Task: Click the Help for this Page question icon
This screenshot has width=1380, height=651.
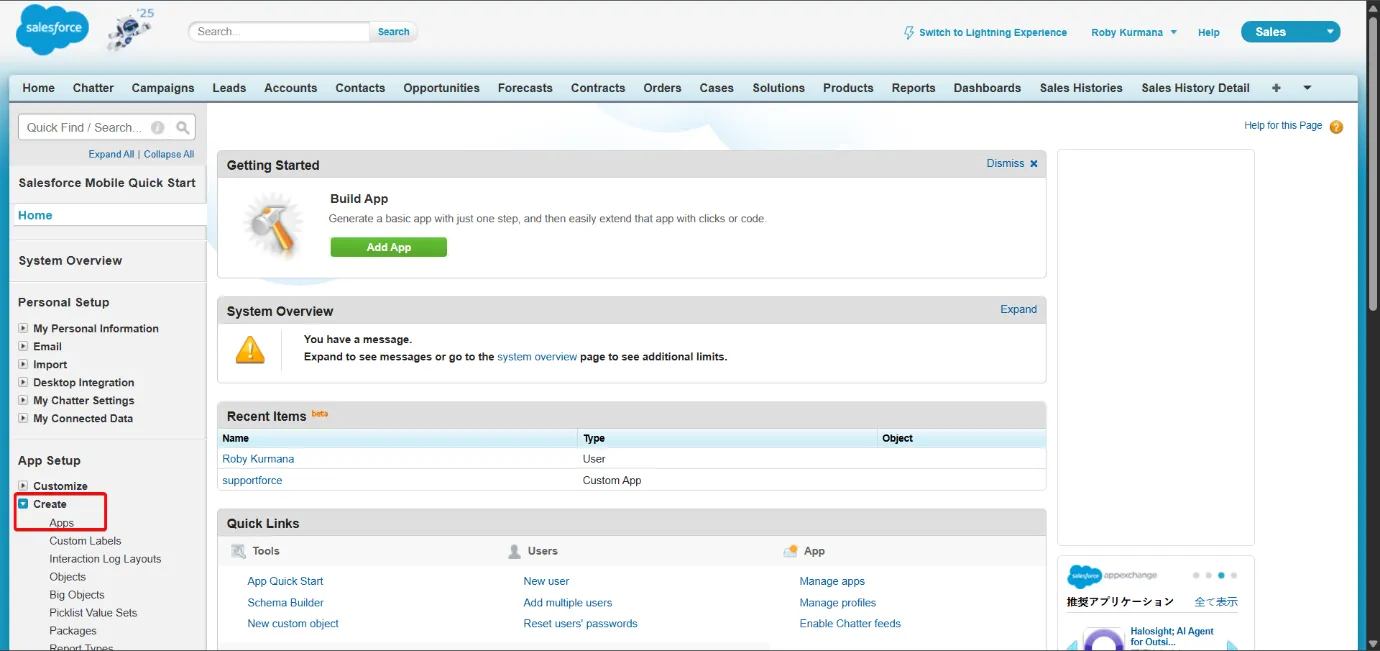Action: [1336, 127]
